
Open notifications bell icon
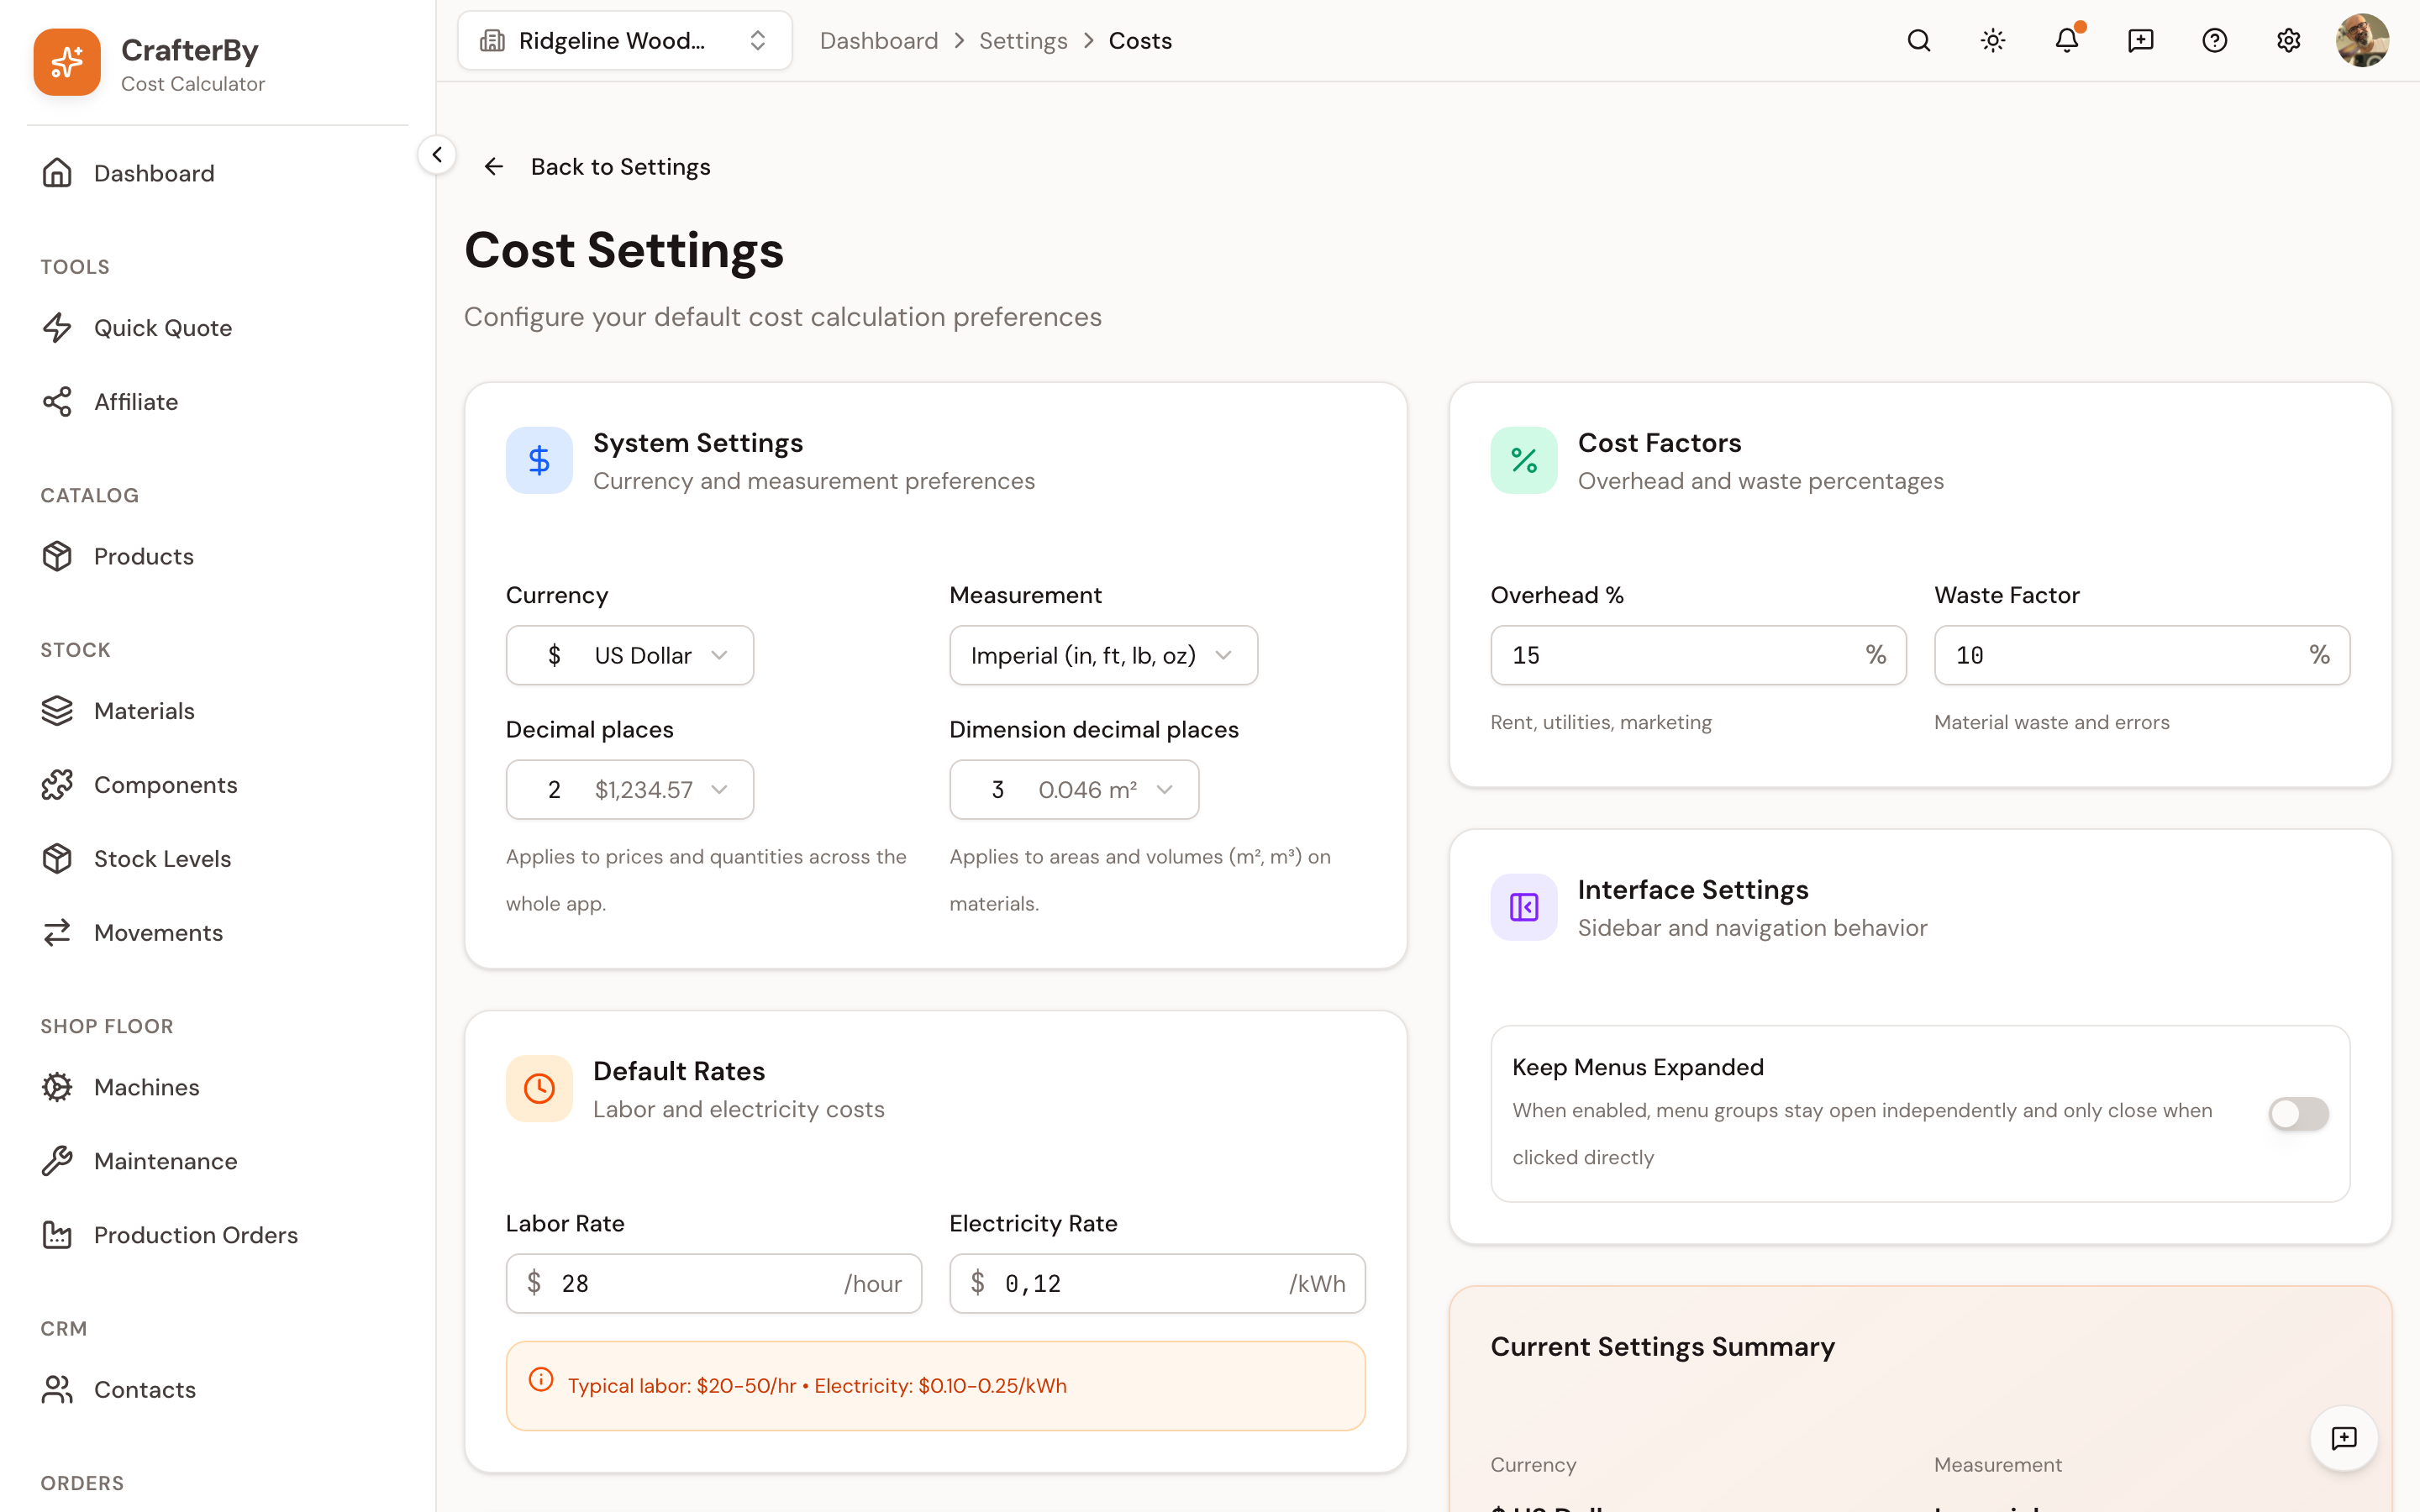point(2066,41)
